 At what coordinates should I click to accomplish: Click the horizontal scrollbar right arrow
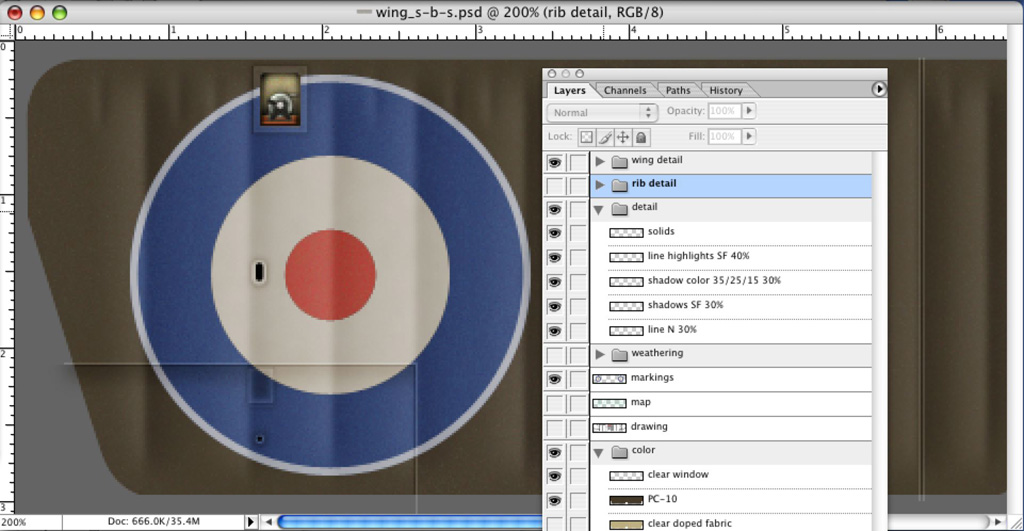point(997,522)
